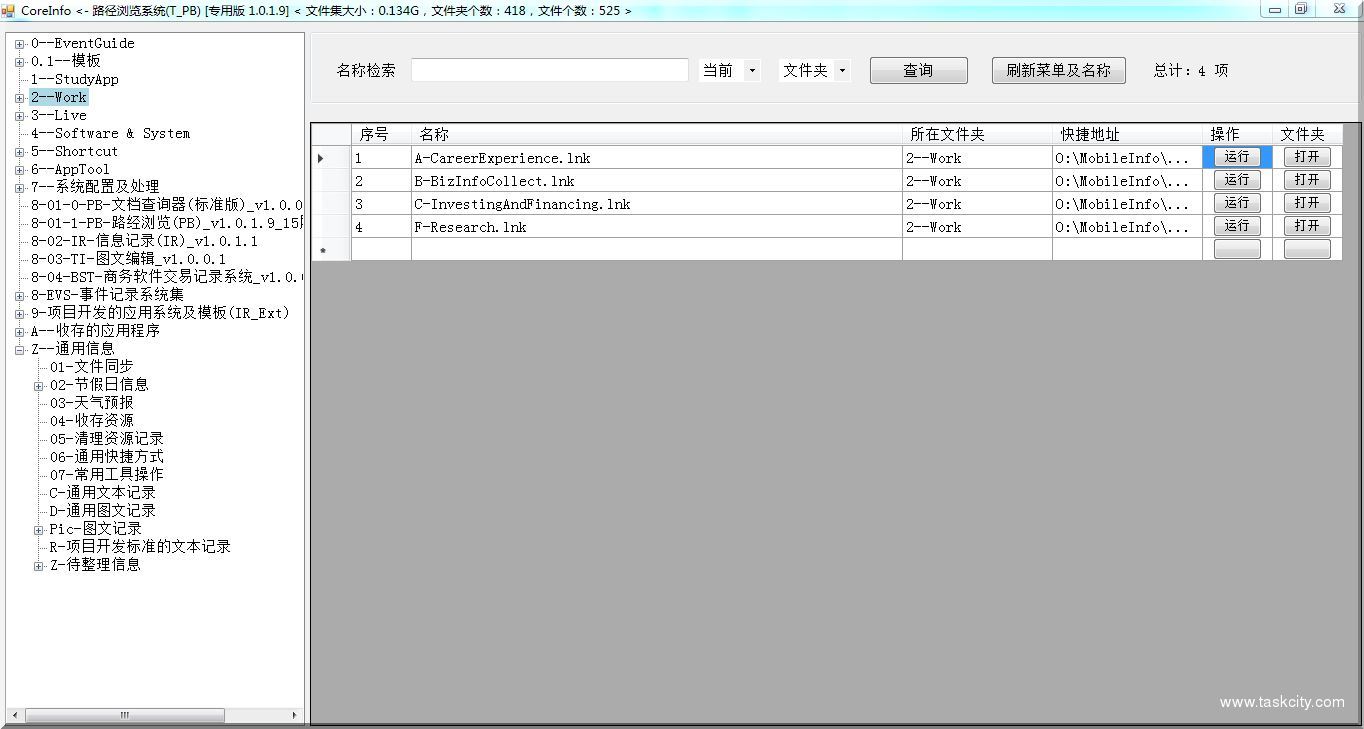Collapse the Z--通用信息 tree node

[19, 348]
